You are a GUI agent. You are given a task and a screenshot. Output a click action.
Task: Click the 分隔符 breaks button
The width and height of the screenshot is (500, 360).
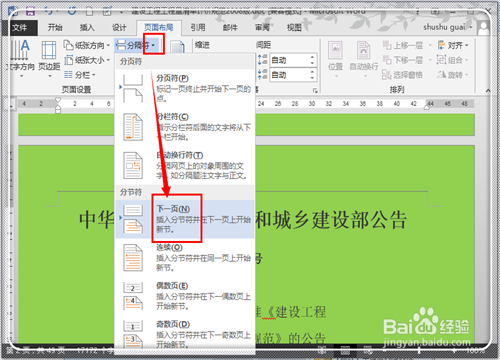[x=137, y=45]
